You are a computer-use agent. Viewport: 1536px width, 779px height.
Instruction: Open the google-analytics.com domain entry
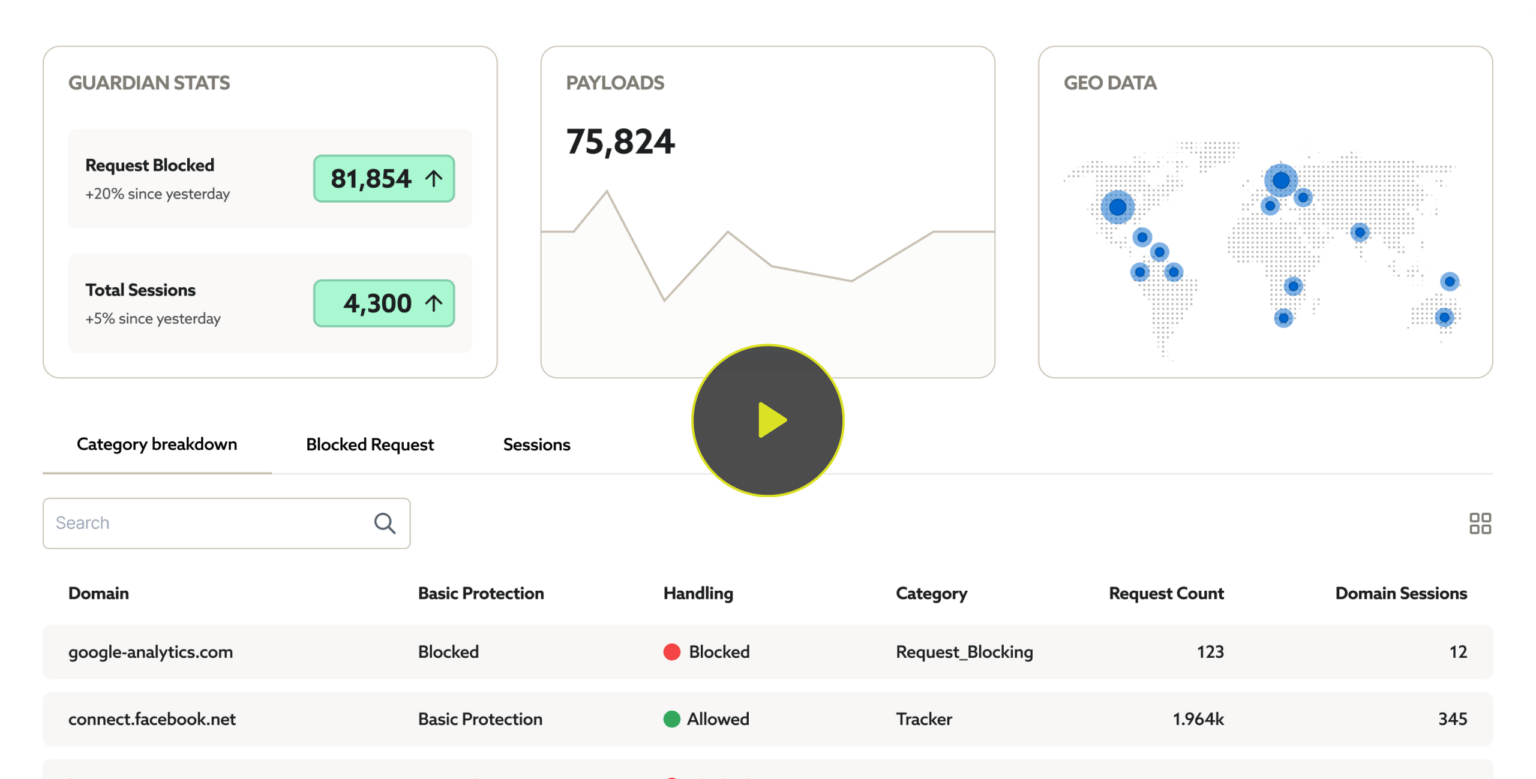coord(151,652)
